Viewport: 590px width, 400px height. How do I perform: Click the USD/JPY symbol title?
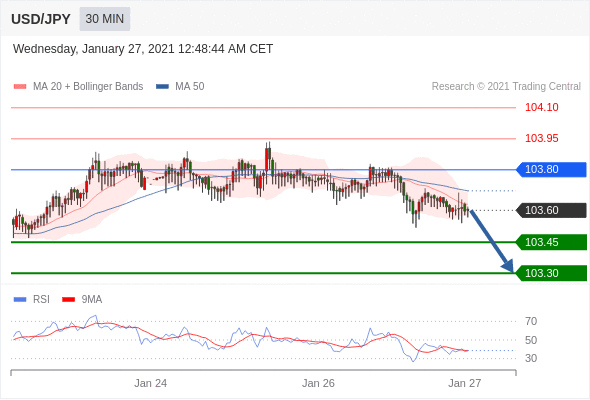[41, 19]
